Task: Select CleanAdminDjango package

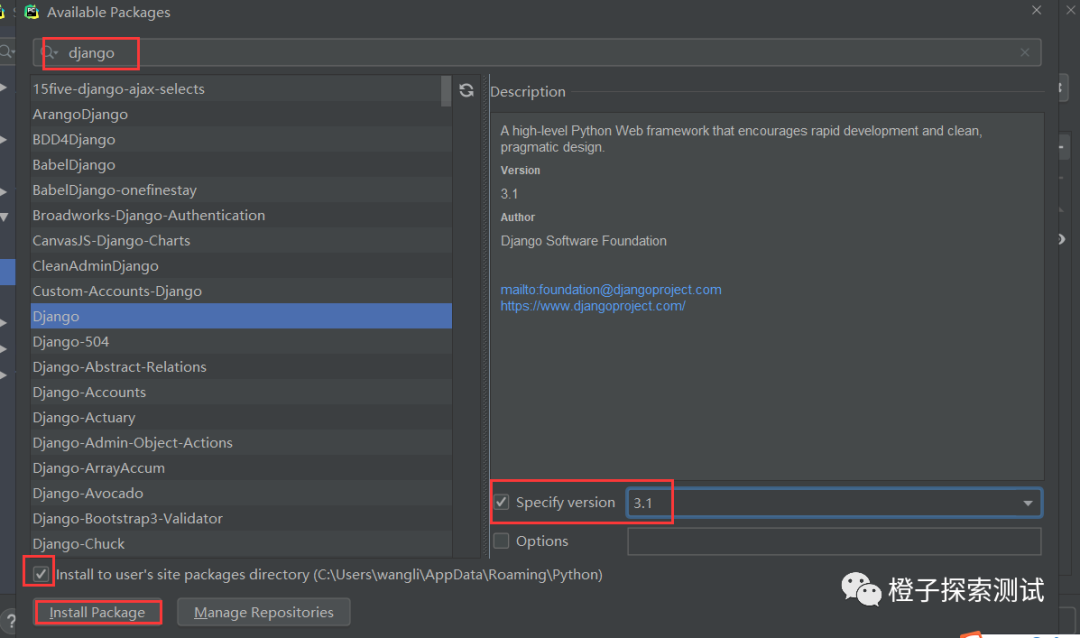Action: pyautogui.click(x=241, y=266)
